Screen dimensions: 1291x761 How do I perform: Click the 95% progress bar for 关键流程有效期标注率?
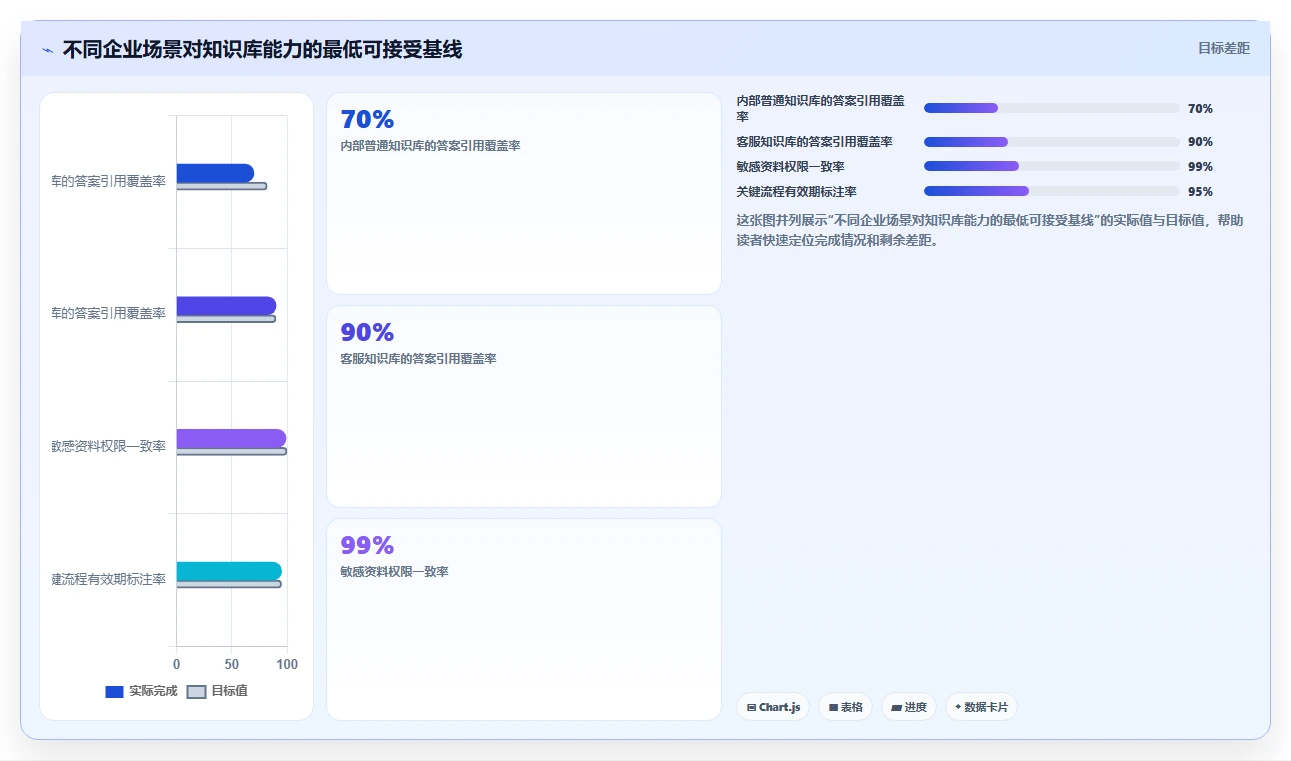coord(1052,191)
